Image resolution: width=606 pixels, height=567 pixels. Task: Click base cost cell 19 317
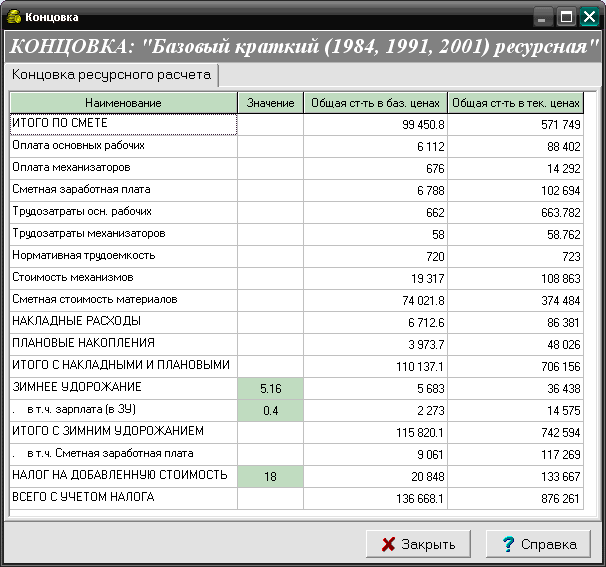[x=375, y=279]
